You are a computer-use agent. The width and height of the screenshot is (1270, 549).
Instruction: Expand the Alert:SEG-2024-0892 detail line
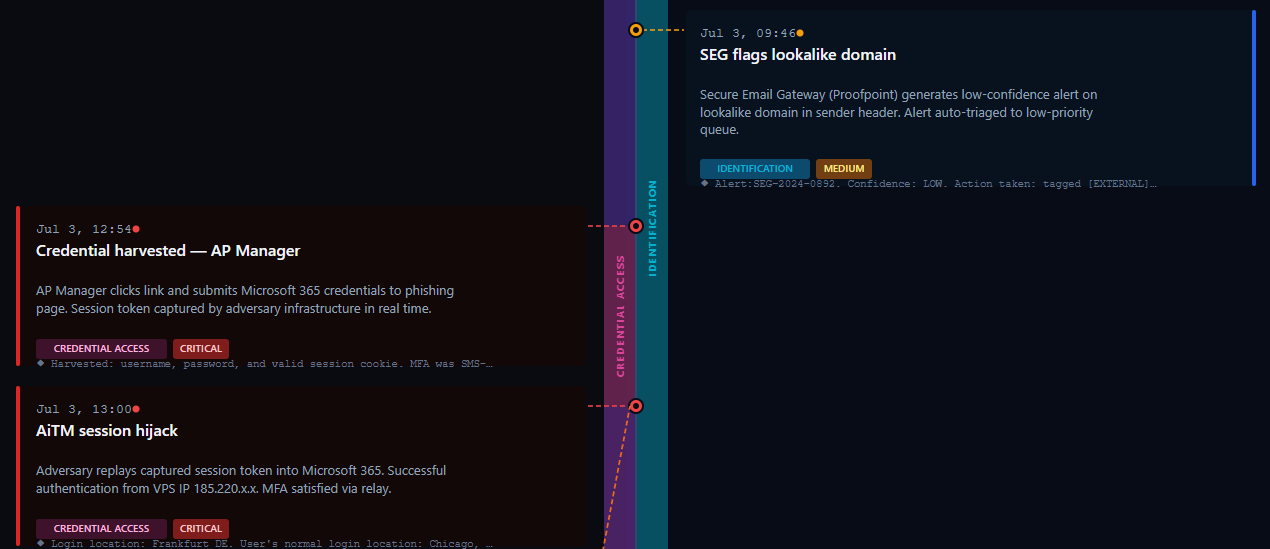pyautogui.click(x=928, y=184)
